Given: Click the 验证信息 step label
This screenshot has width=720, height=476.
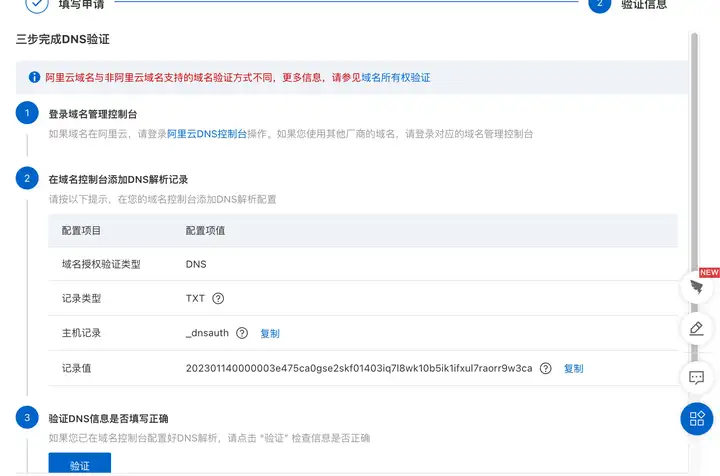Looking at the screenshot, I should [x=644, y=5].
